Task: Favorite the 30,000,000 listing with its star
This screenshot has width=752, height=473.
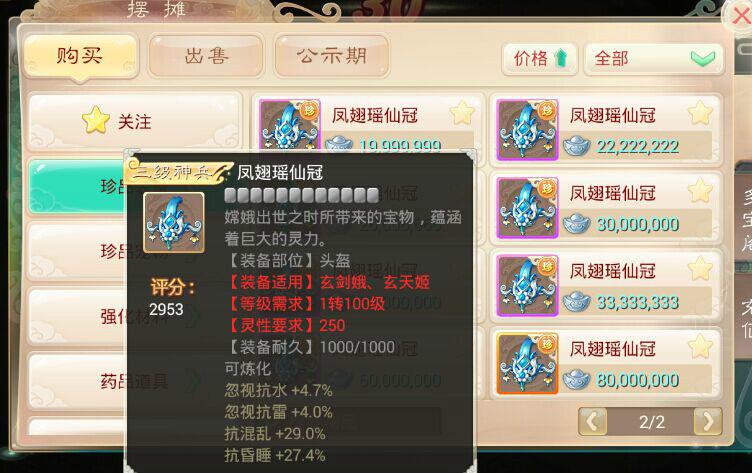Action: pos(700,191)
